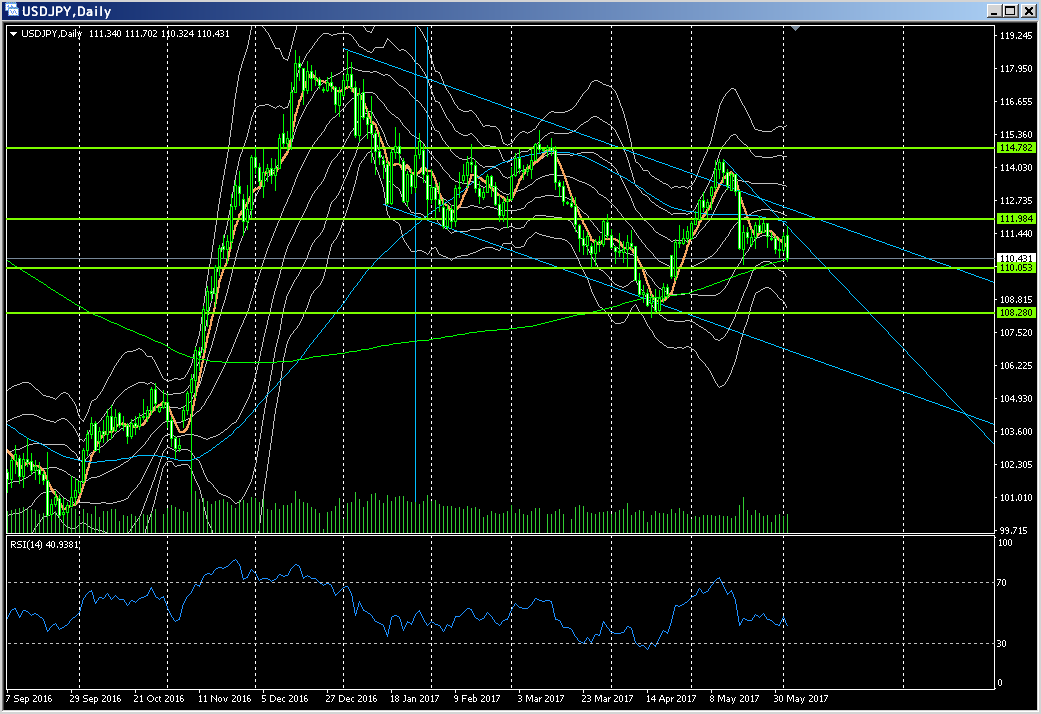The height and width of the screenshot is (714, 1041).
Task: Click the 7 Sep 2016 date label
Action: click(x=30, y=698)
